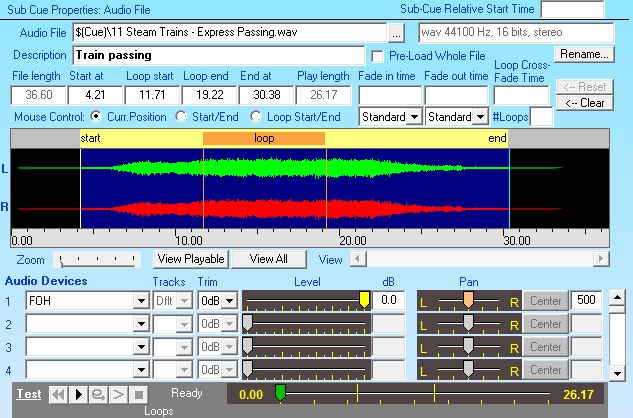Click the File length value 36.60
633x418 pixels.
(x=38, y=95)
